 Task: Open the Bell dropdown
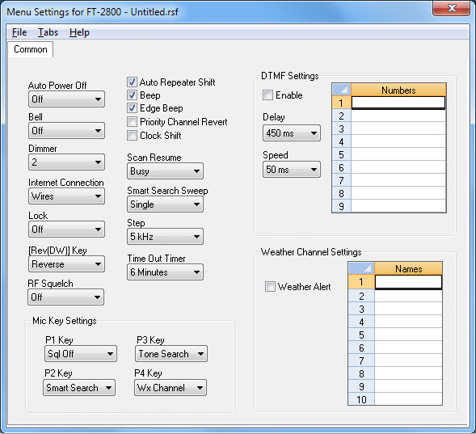tap(66, 131)
